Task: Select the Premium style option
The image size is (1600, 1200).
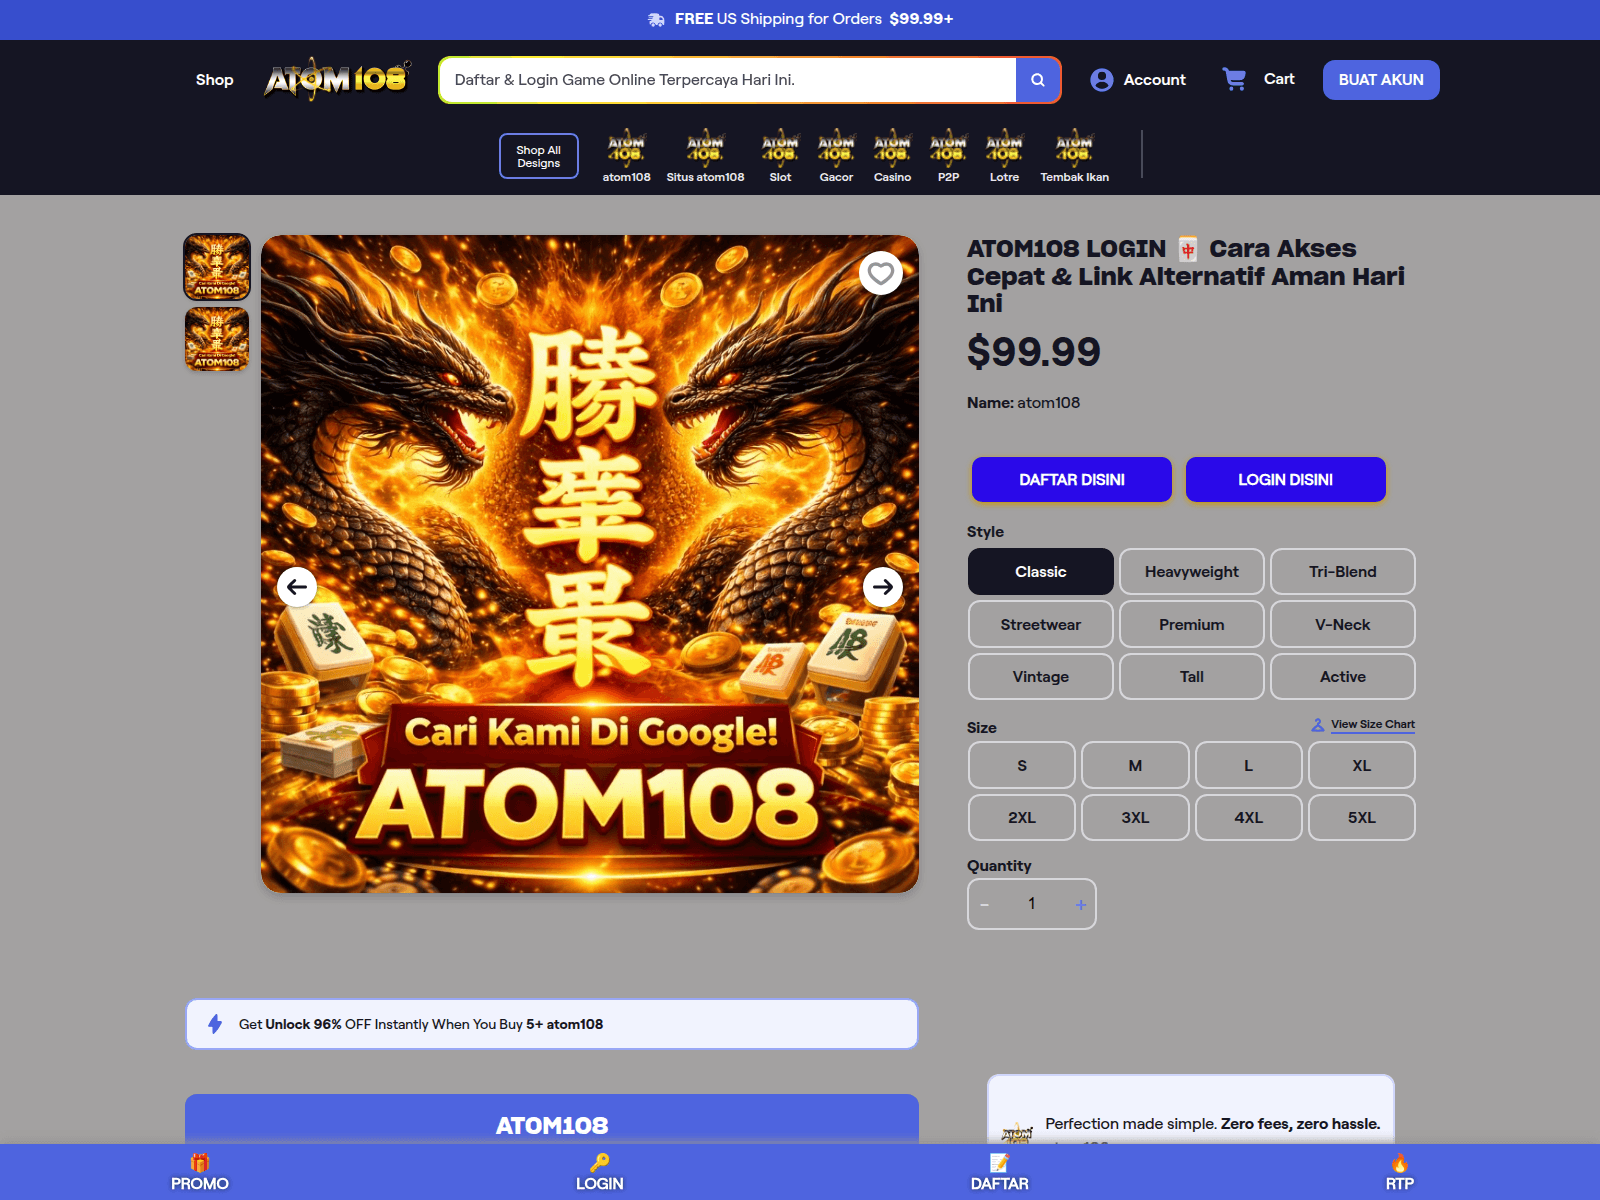Action: point(1192,624)
